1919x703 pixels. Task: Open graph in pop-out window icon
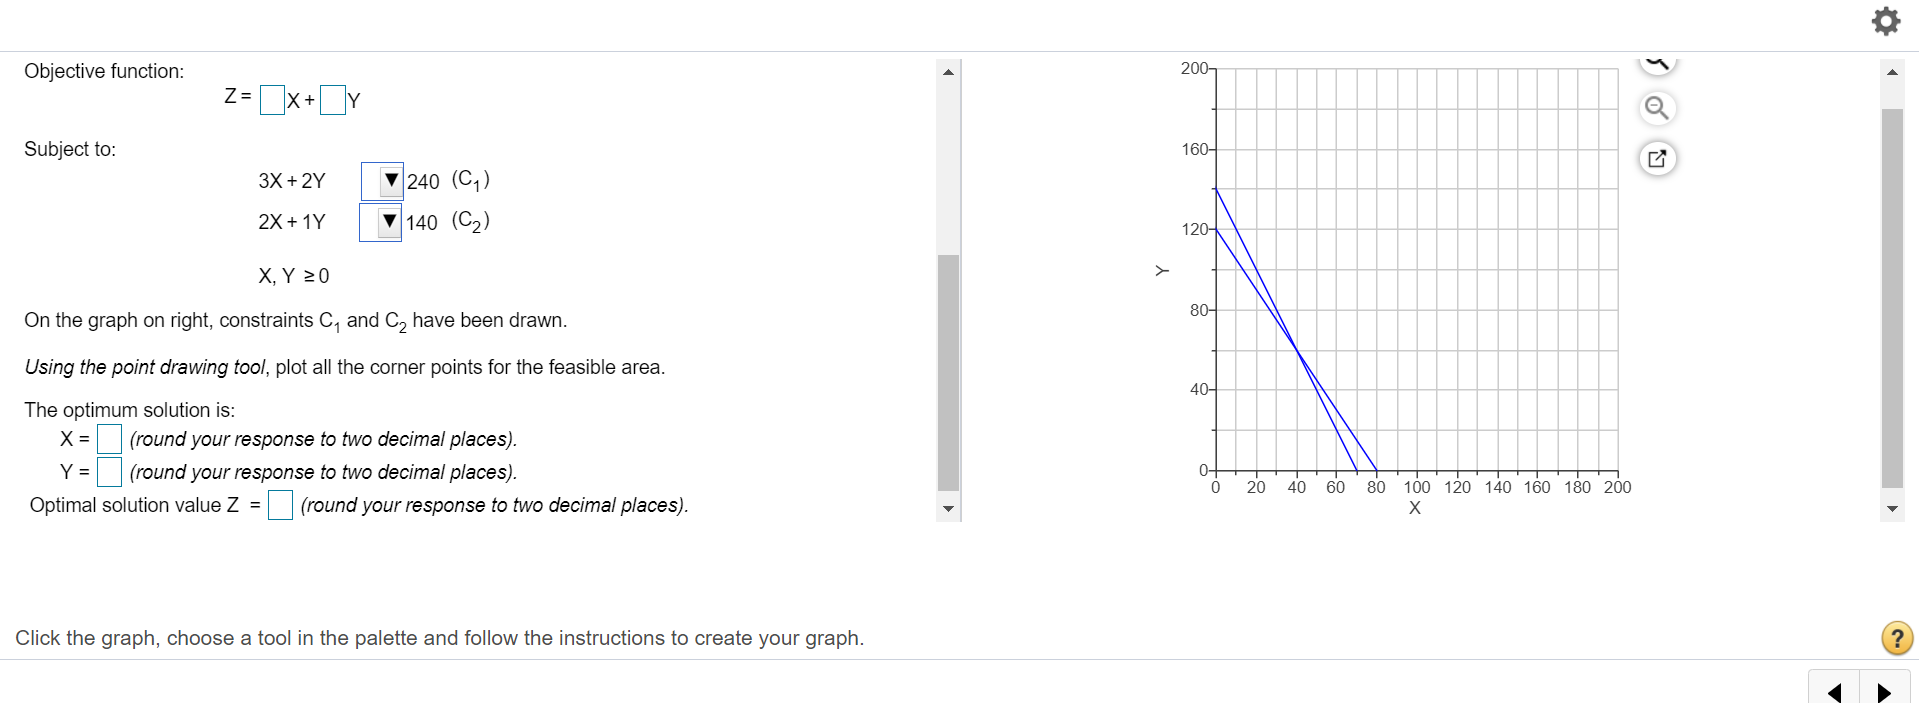(x=1657, y=158)
